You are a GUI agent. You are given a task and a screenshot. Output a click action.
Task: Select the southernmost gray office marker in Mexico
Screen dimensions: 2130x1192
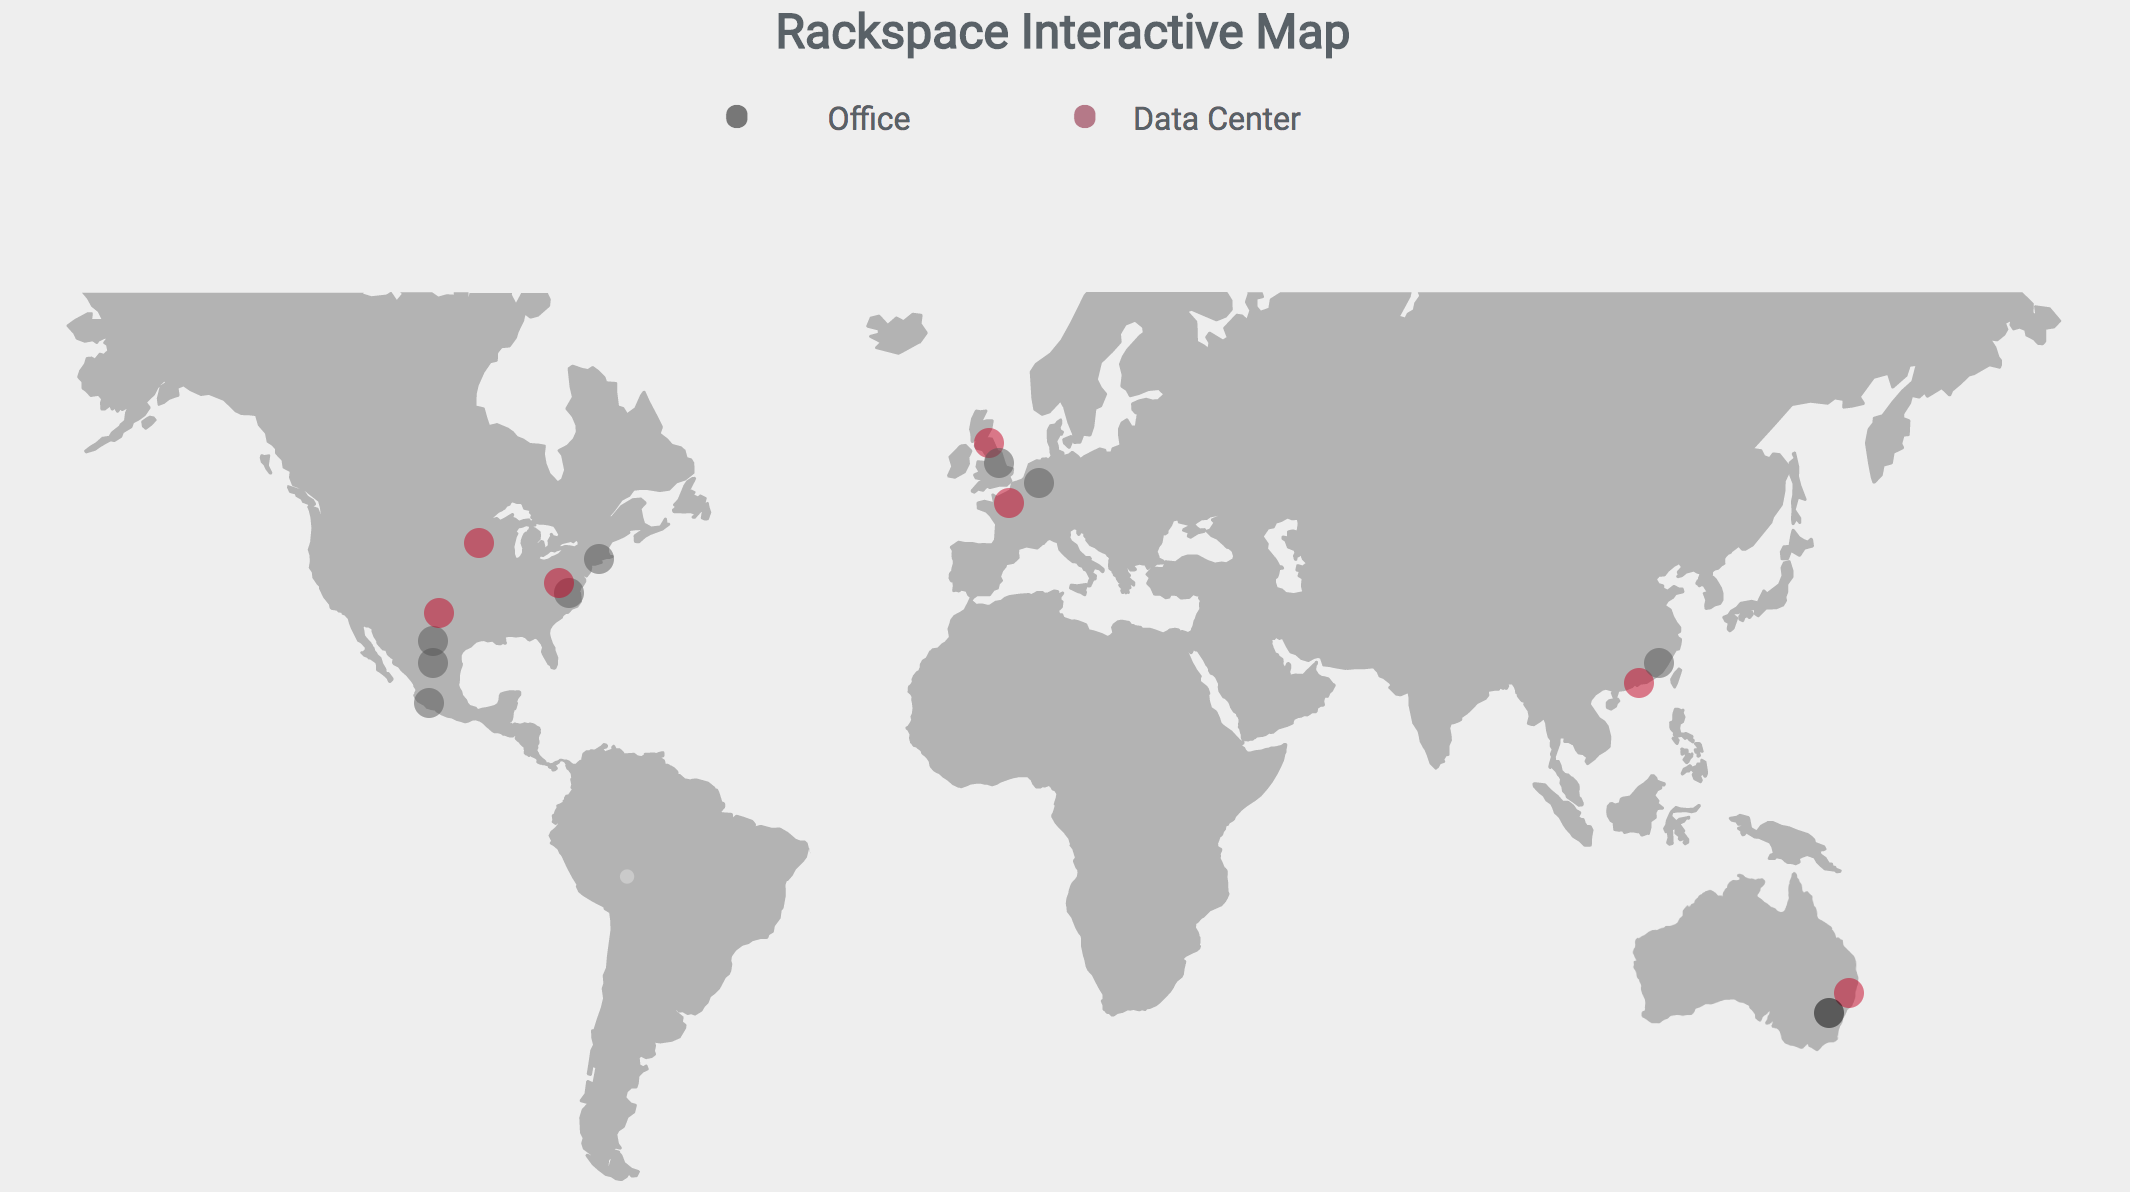(429, 703)
